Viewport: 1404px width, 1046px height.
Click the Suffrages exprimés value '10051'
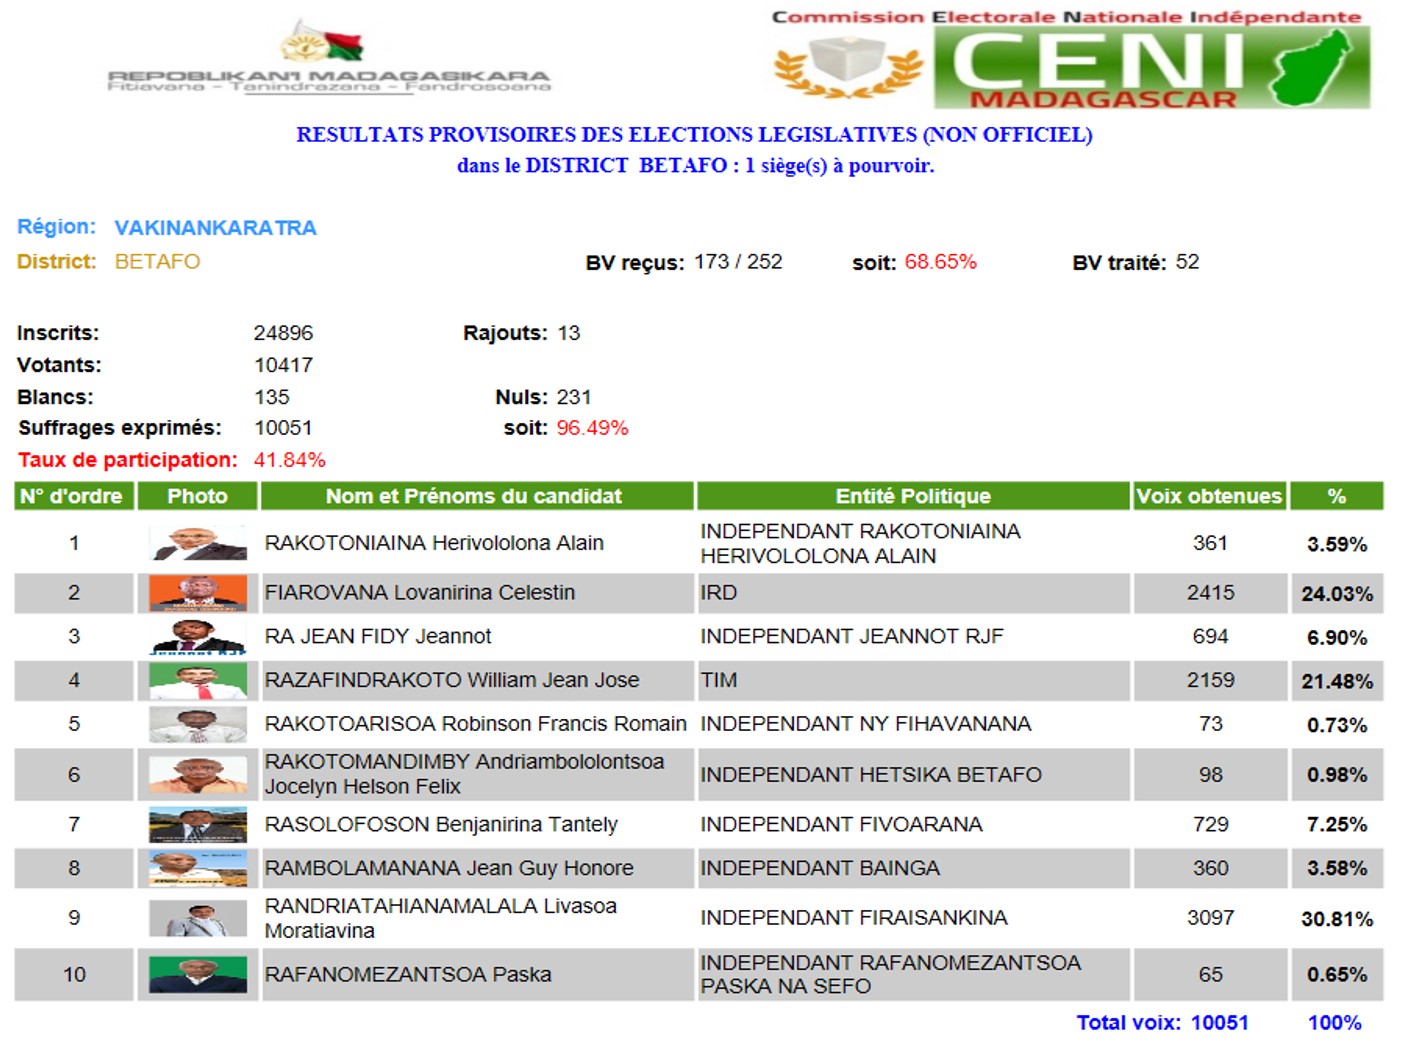283,428
